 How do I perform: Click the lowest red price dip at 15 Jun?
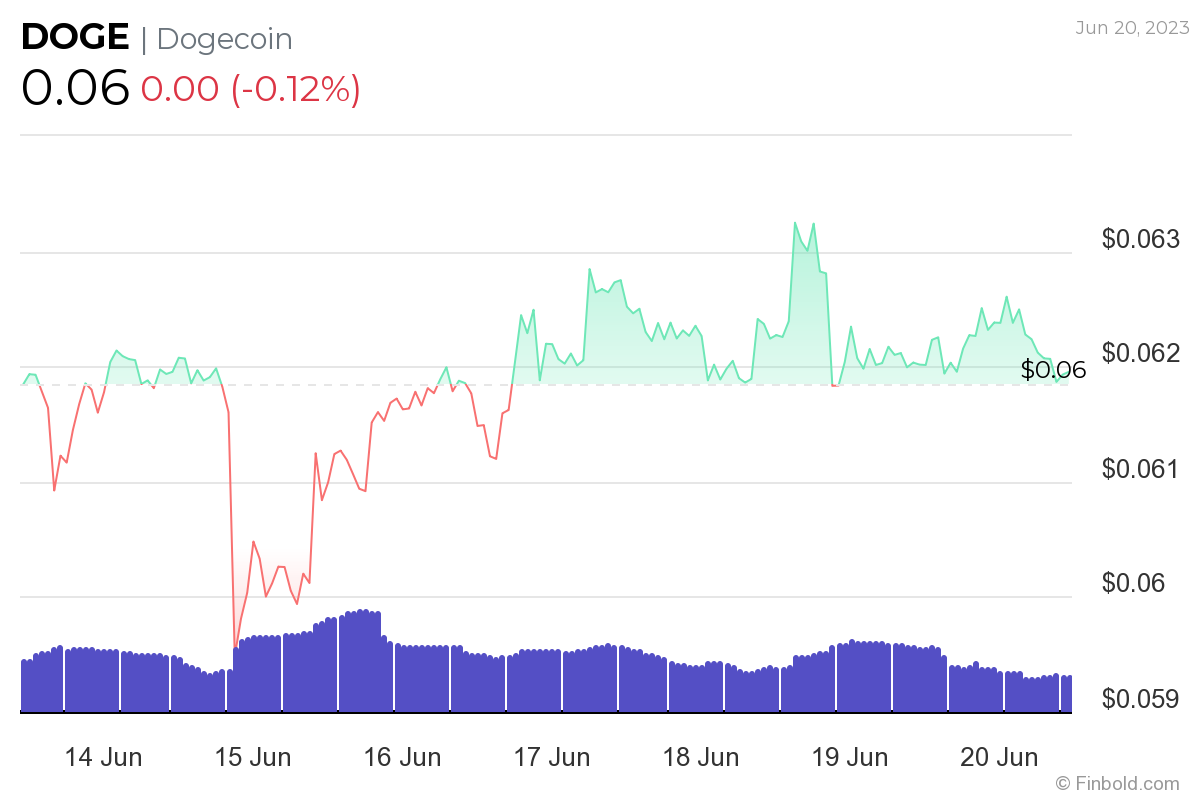(235, 648)
